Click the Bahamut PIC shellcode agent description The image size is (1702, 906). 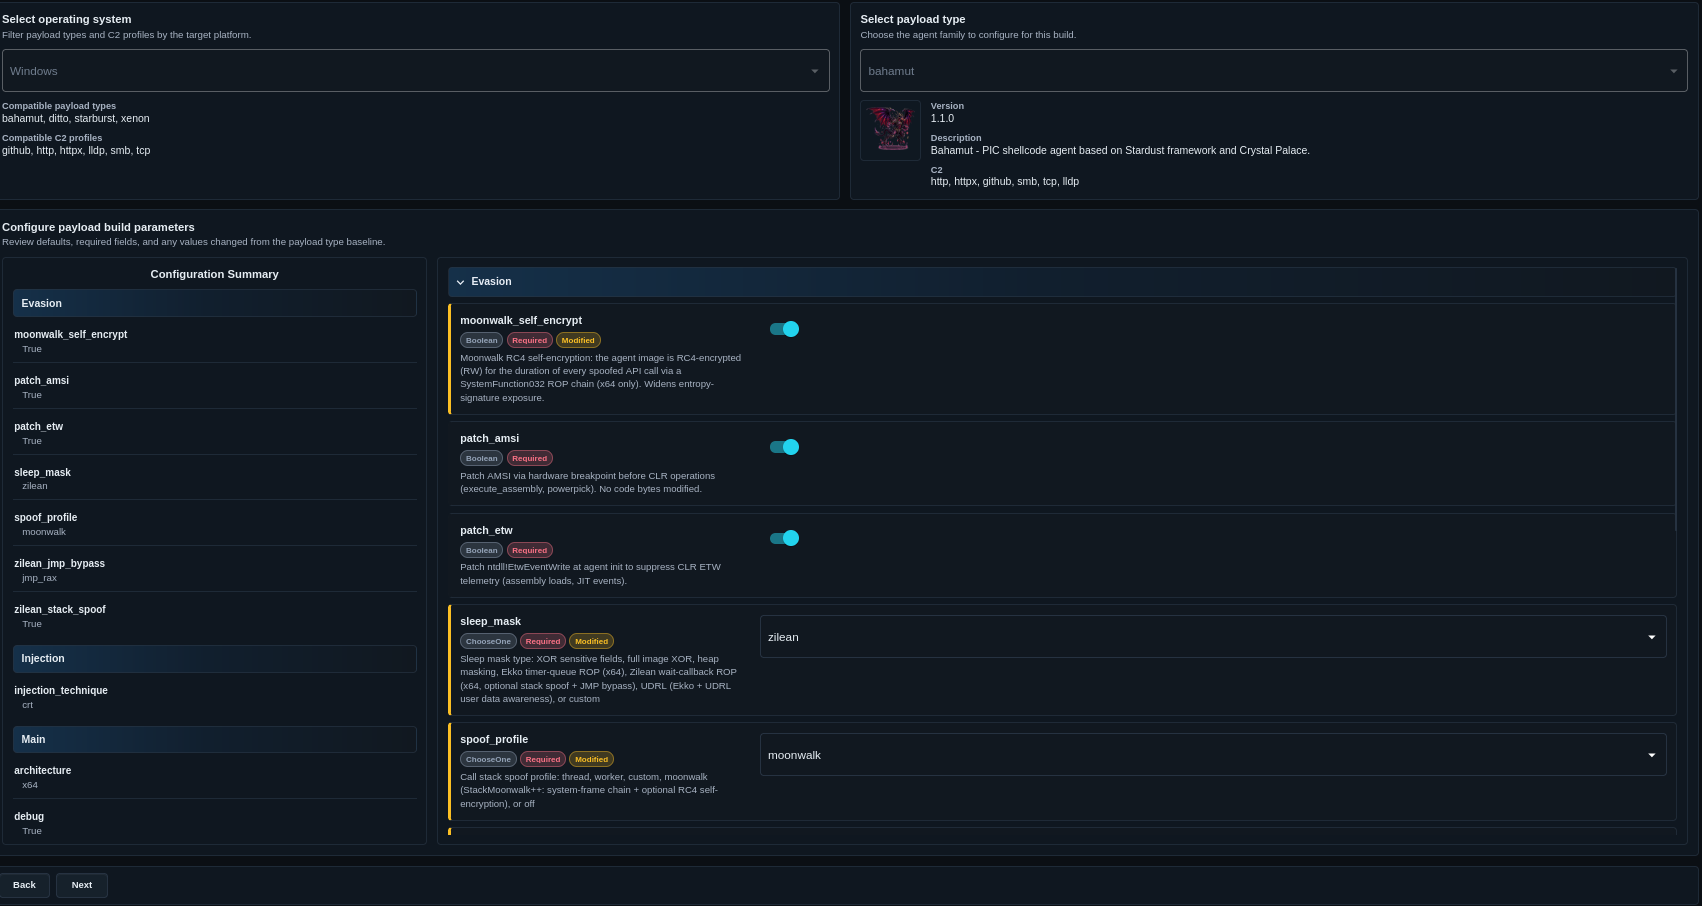click(1120, 150)
